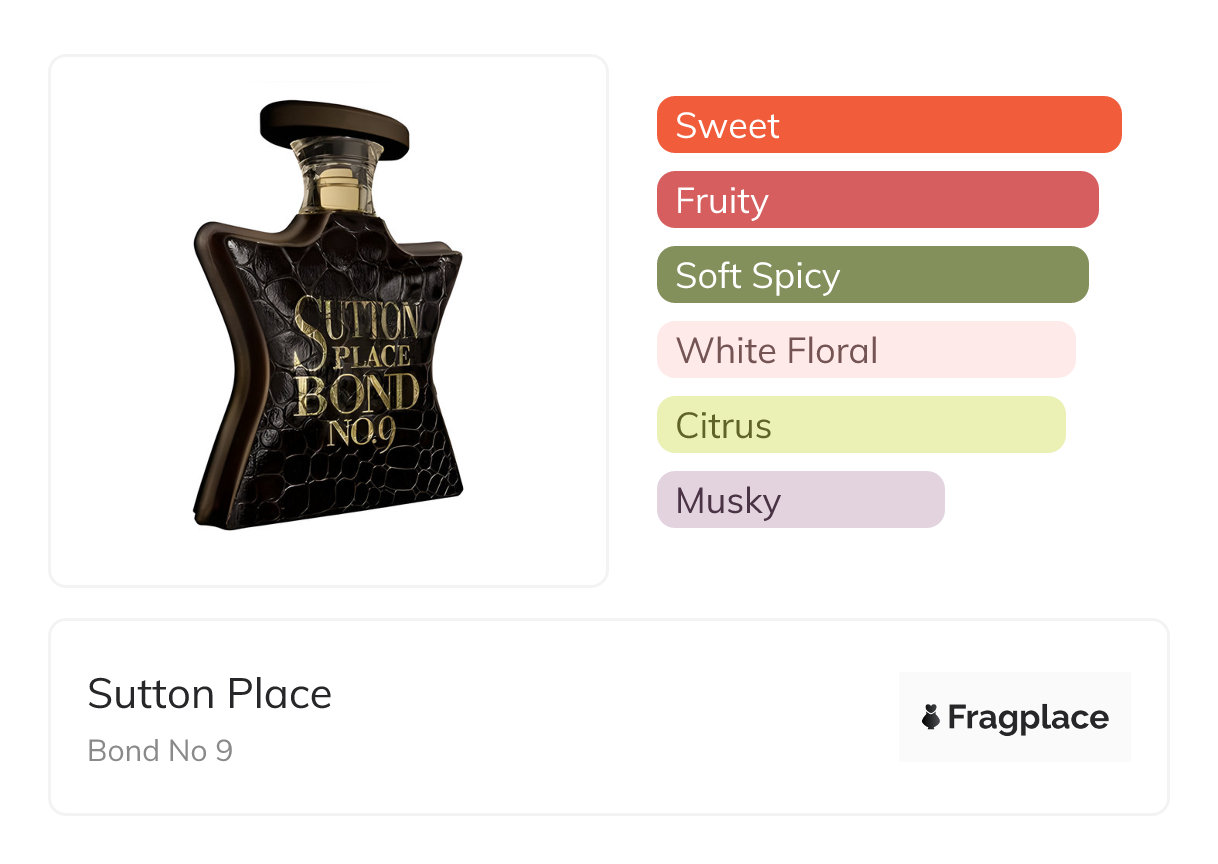The width and height of the screenshot is (1218, 864).
Task: Select the Fruity accord bar
Action: (877, 200)
